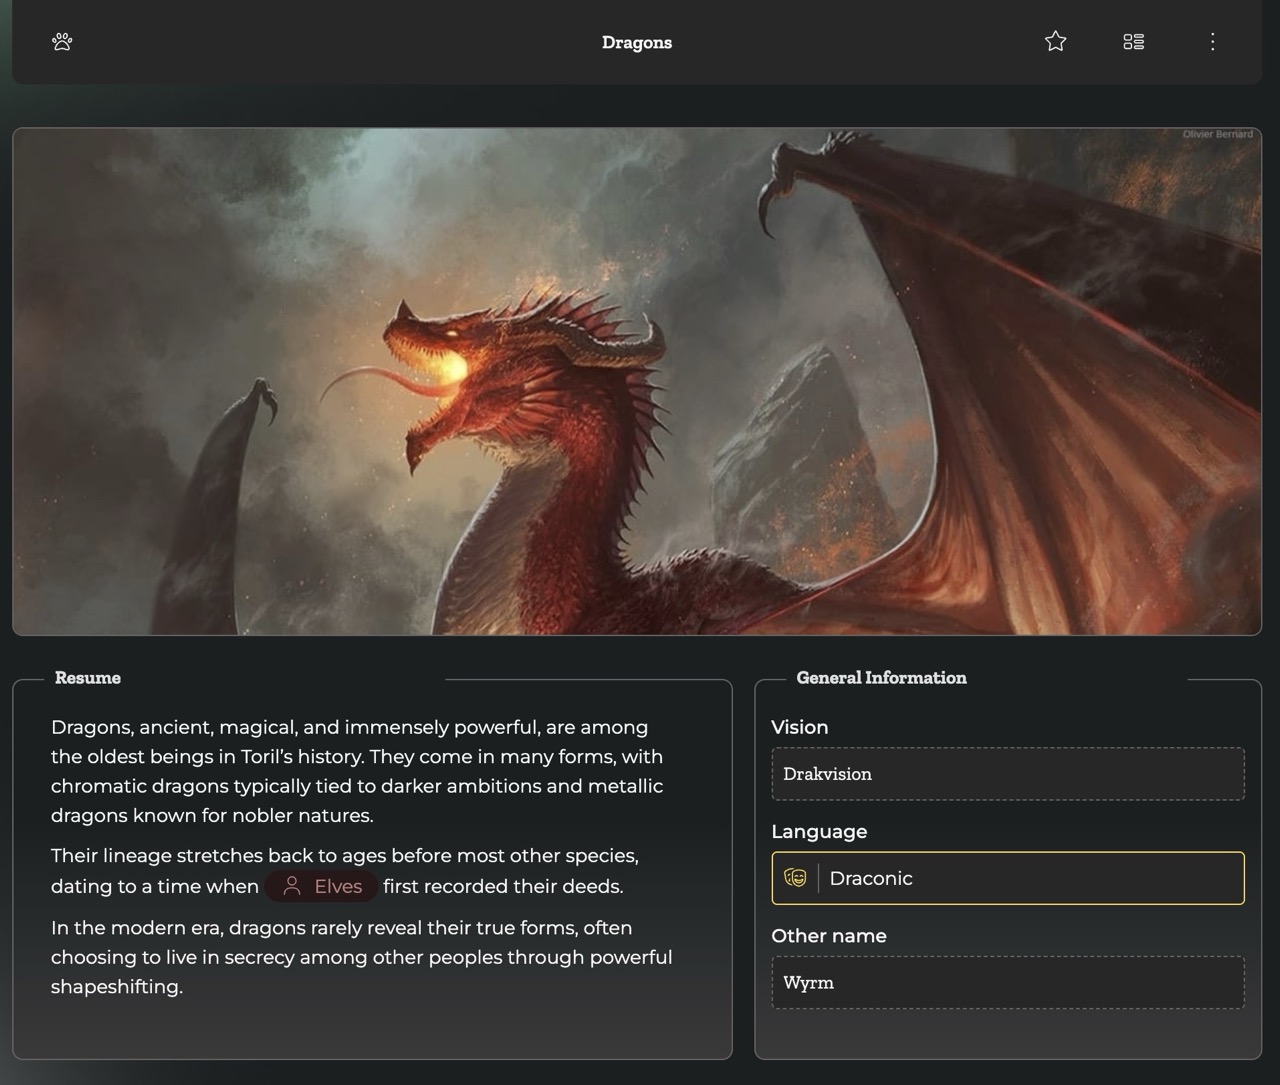Click the General Information panel heading
1280x1085 pixels.
pos(881,678)
